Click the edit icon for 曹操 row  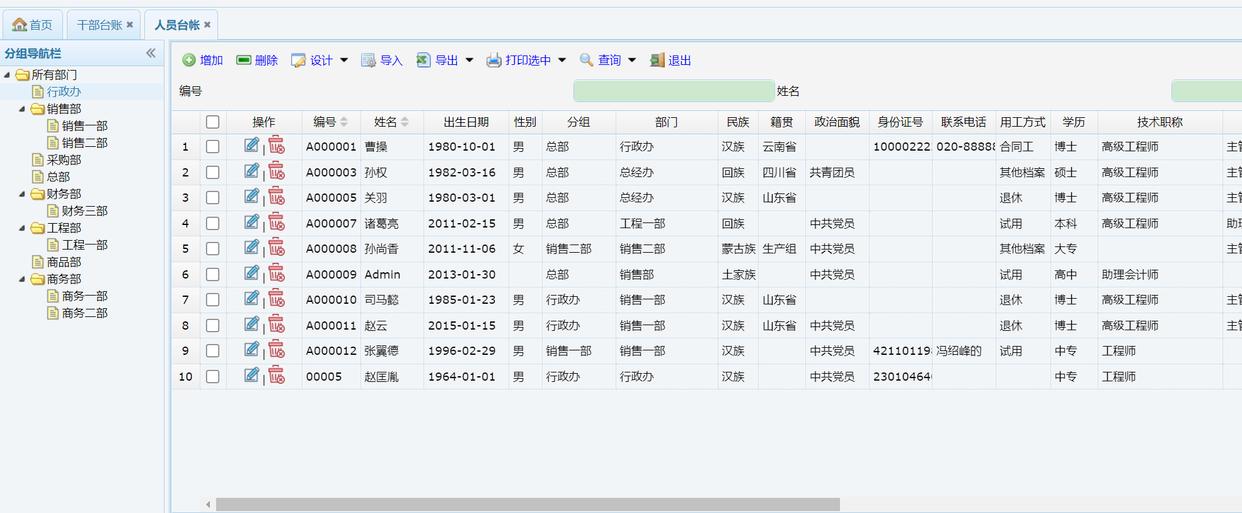(251, 146)
